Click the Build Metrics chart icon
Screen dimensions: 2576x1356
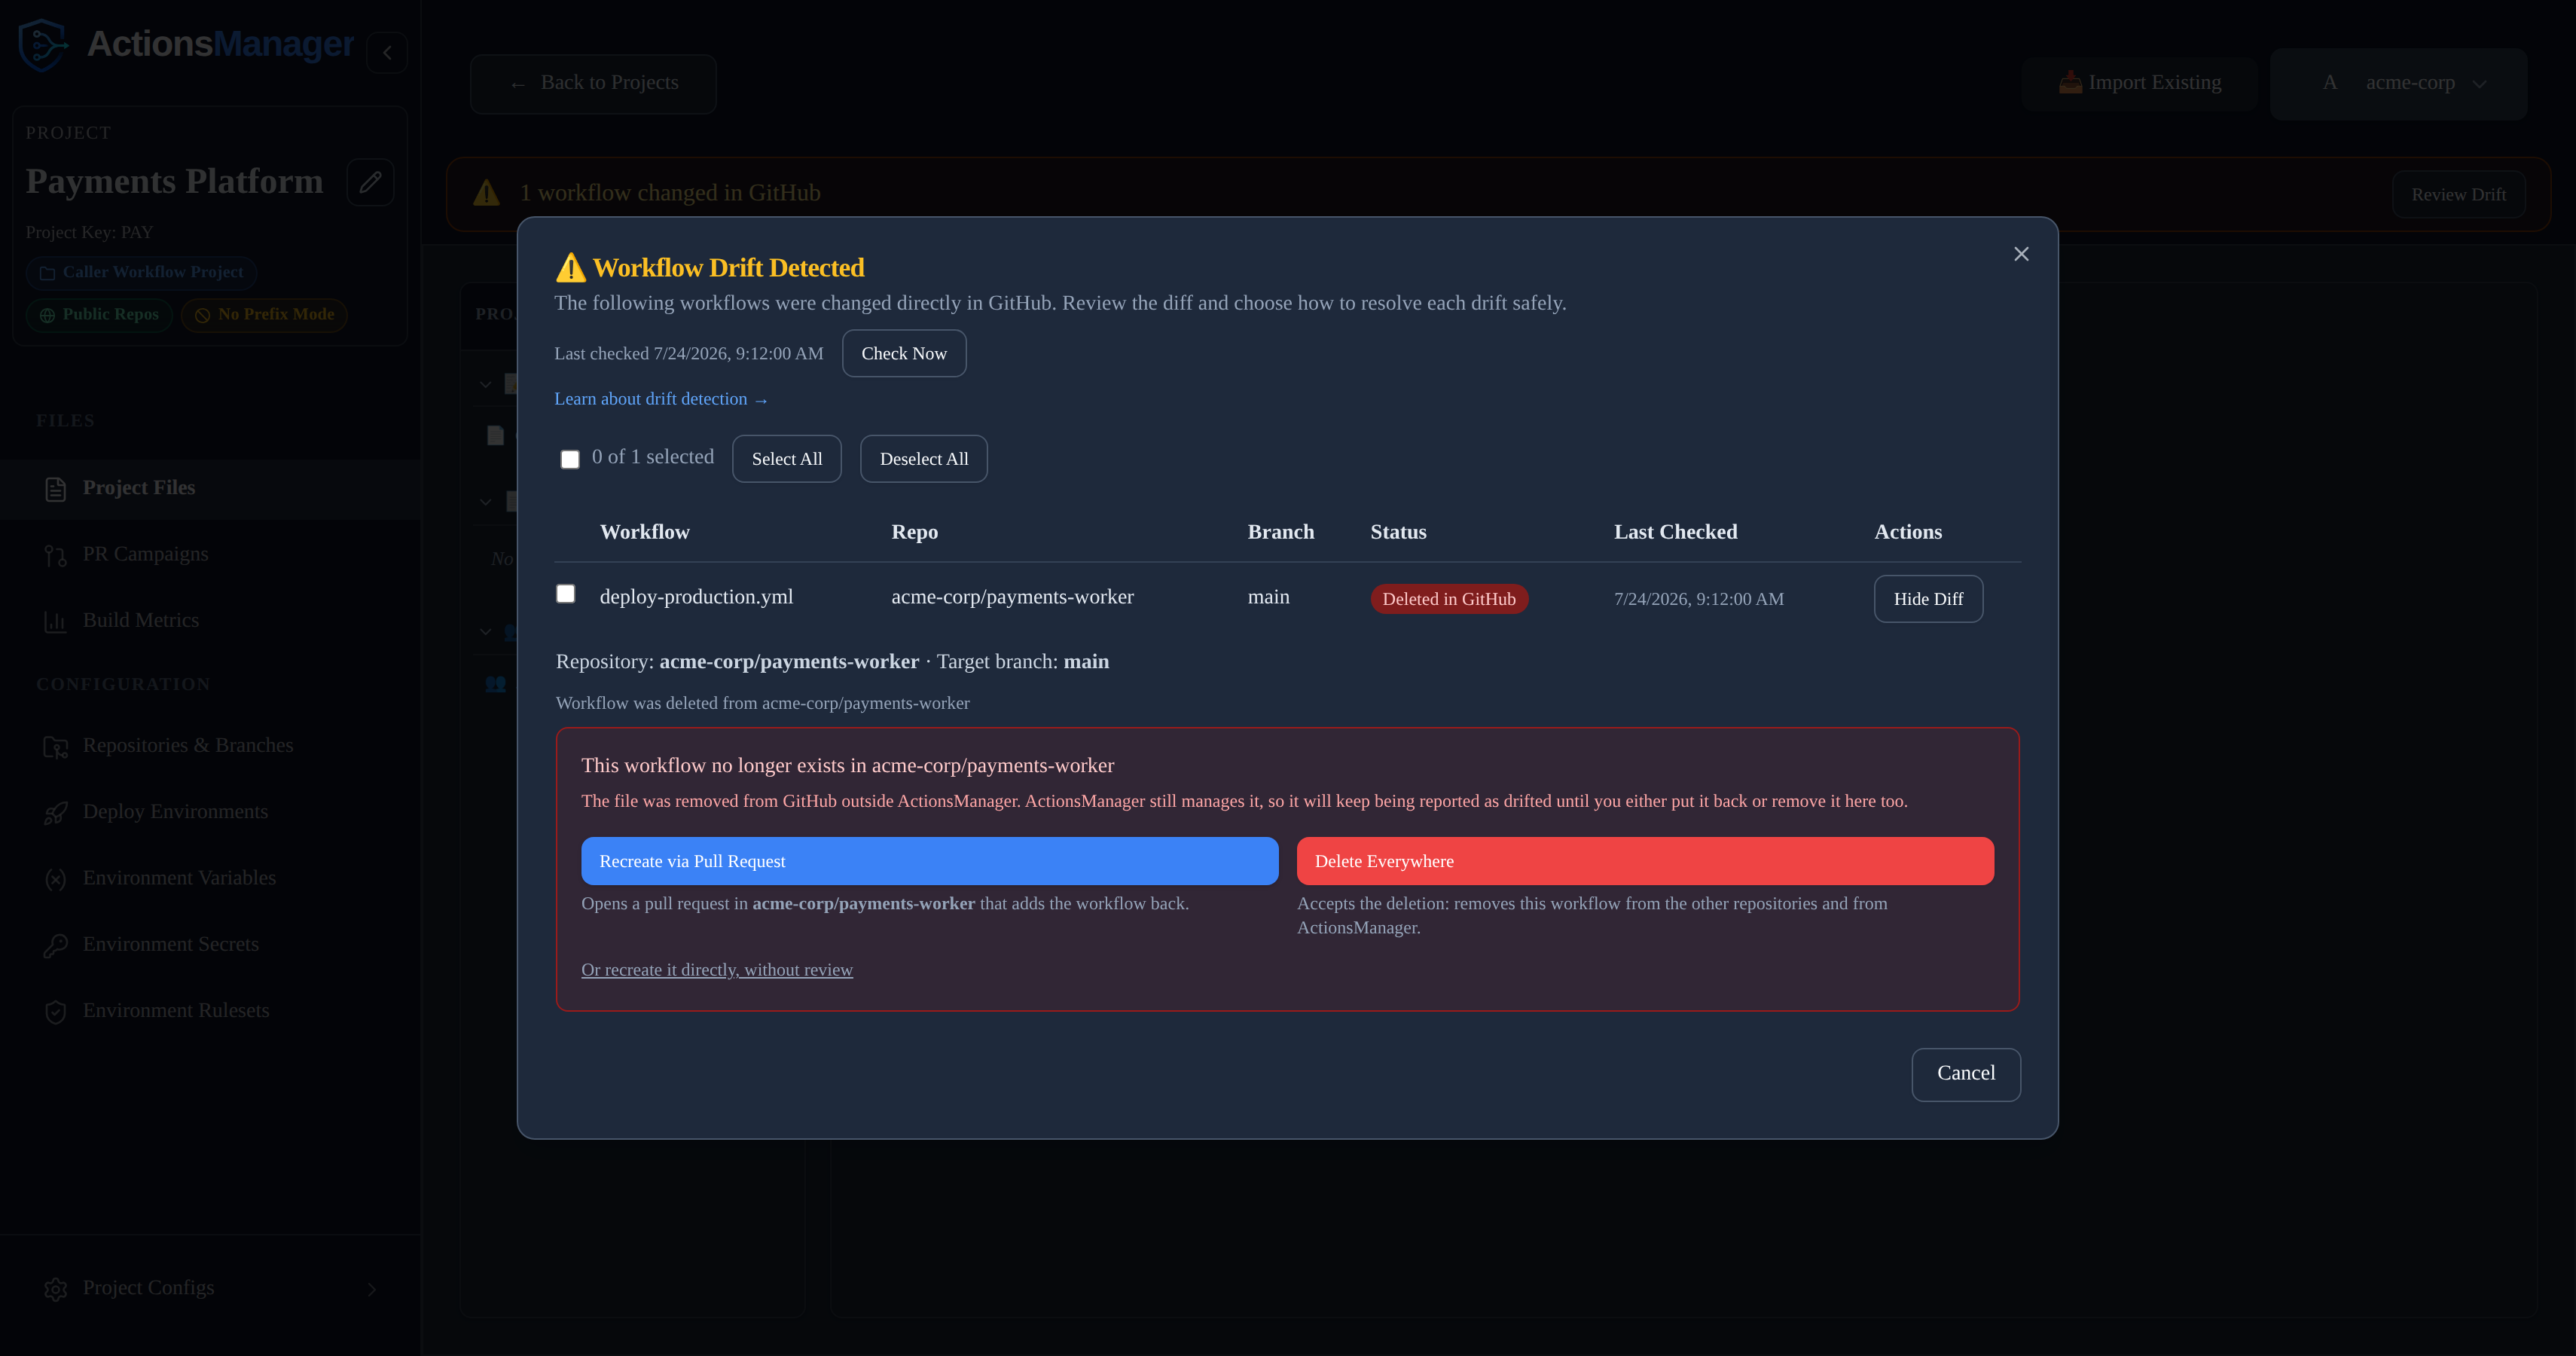(x=56, y=621)
